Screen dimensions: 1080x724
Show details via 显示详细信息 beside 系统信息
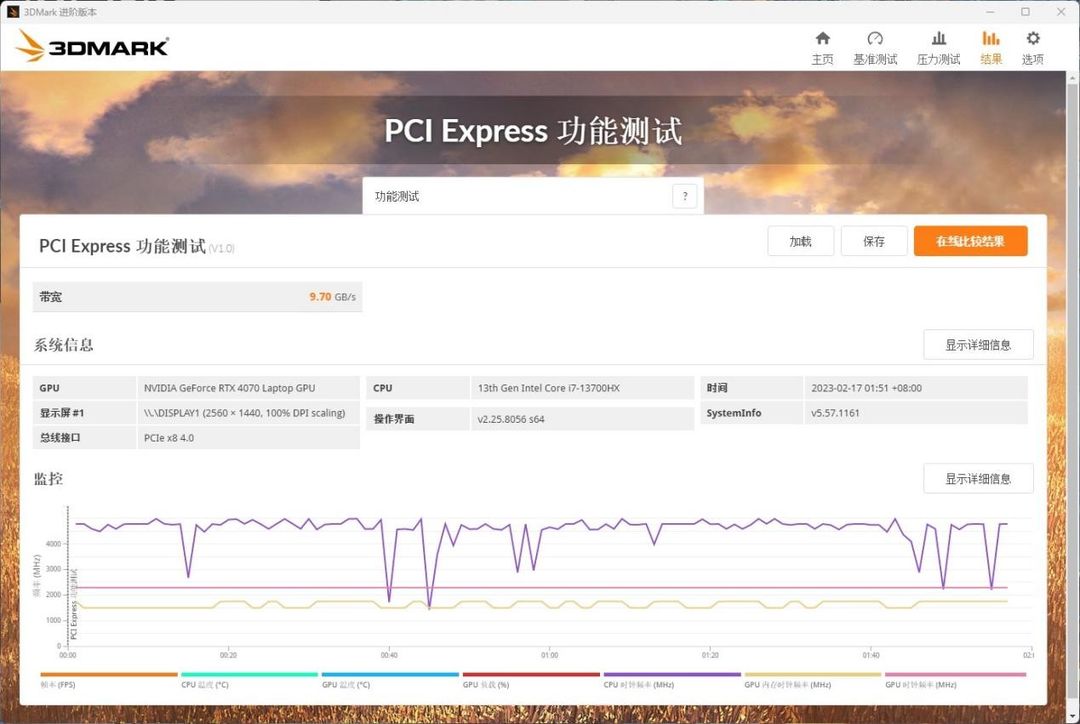(x=978, y=344)
